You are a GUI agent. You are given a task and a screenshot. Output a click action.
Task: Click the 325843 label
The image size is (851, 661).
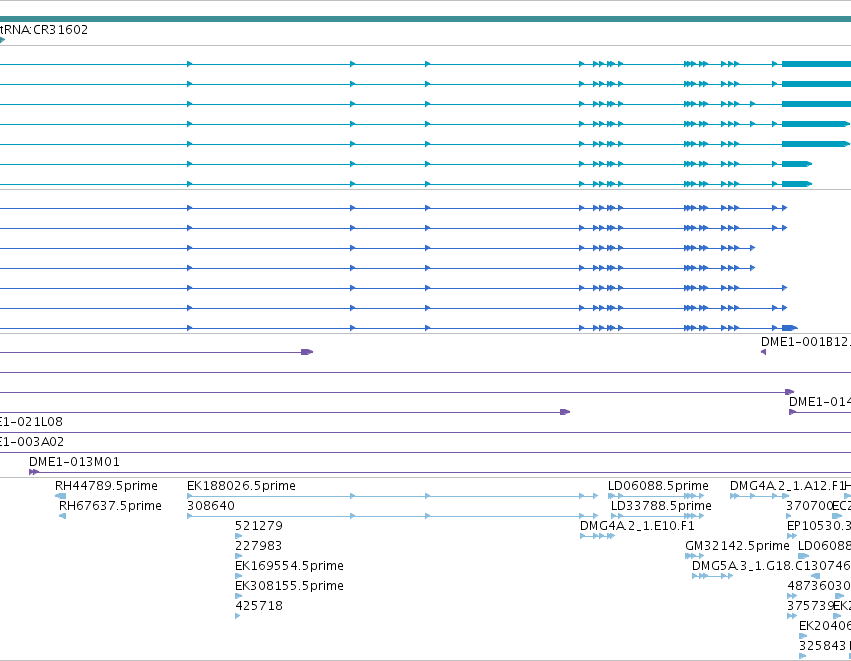[822, 646]
